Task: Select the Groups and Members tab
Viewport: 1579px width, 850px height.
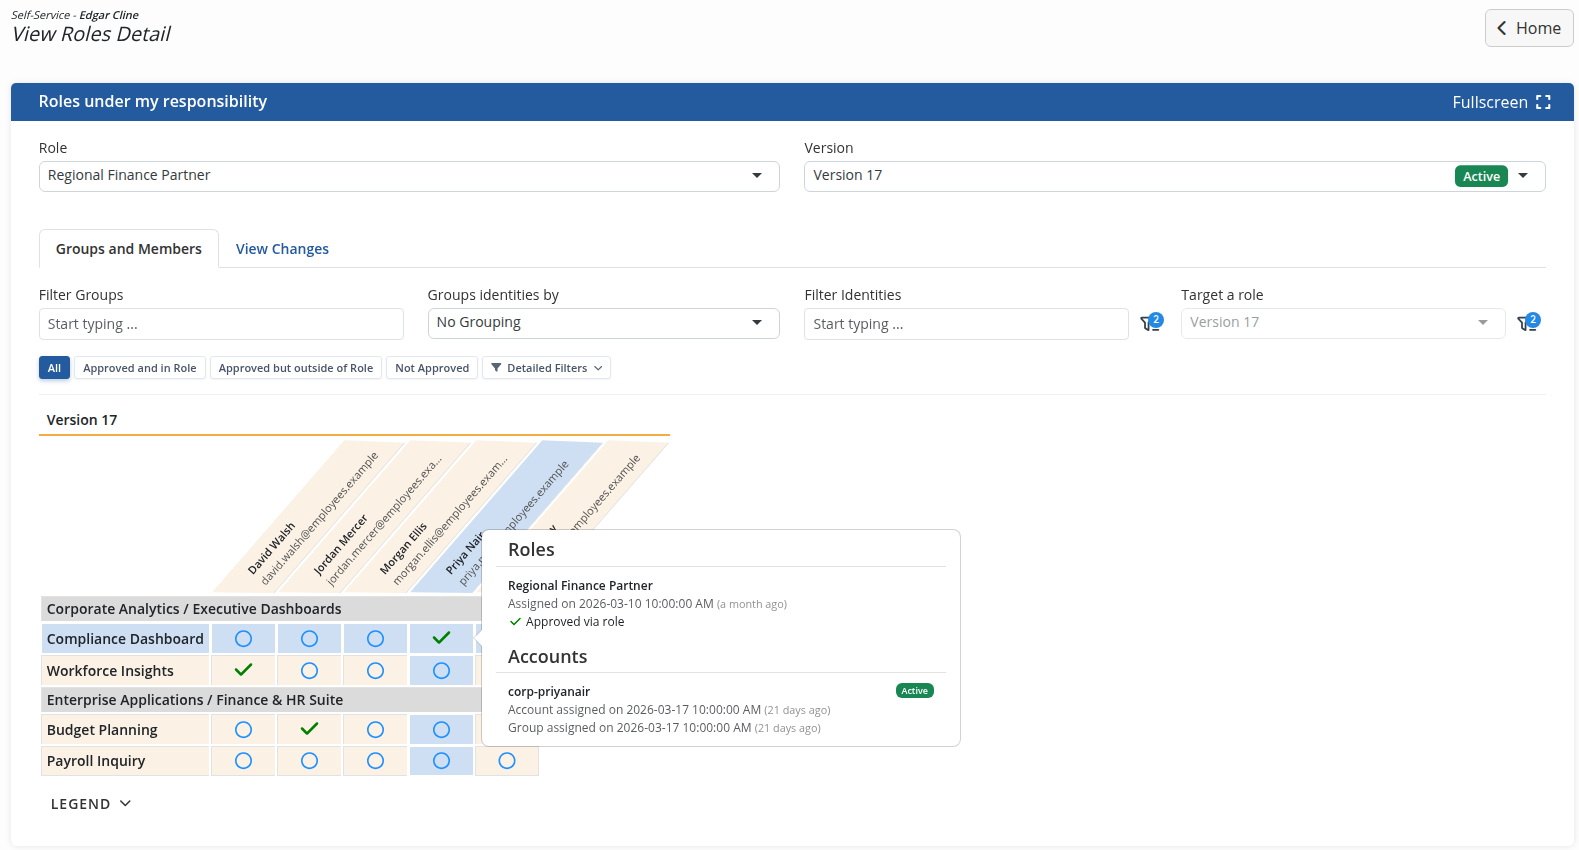Action: (x=129, y=249)
